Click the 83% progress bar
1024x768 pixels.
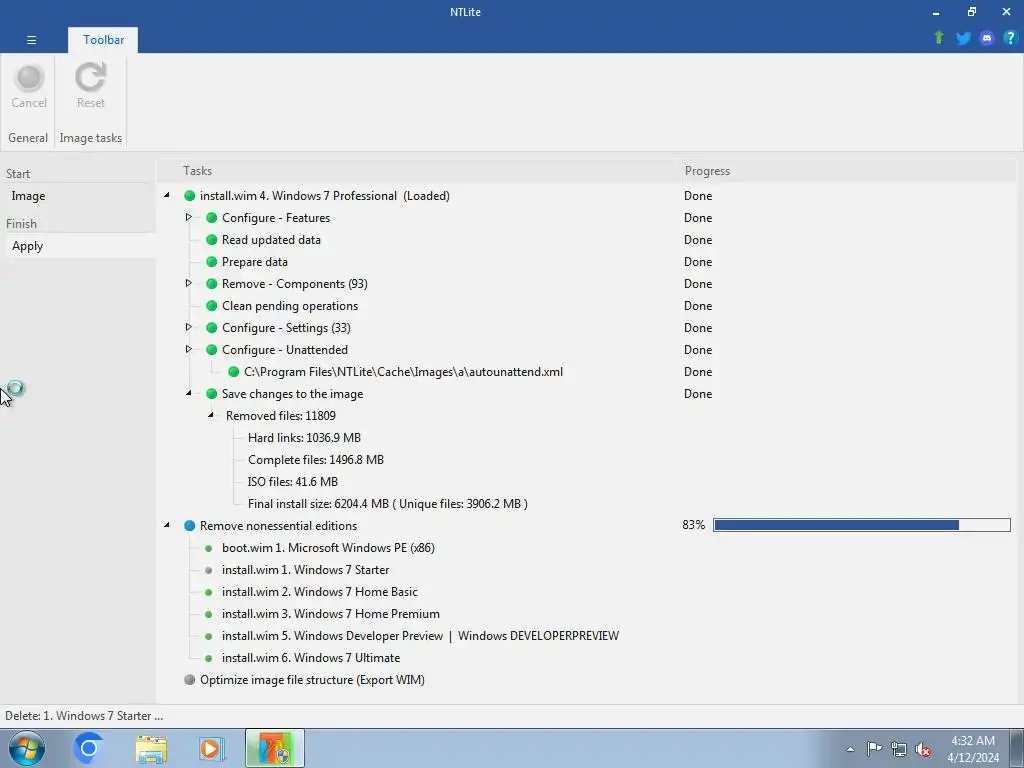point(861,525)
